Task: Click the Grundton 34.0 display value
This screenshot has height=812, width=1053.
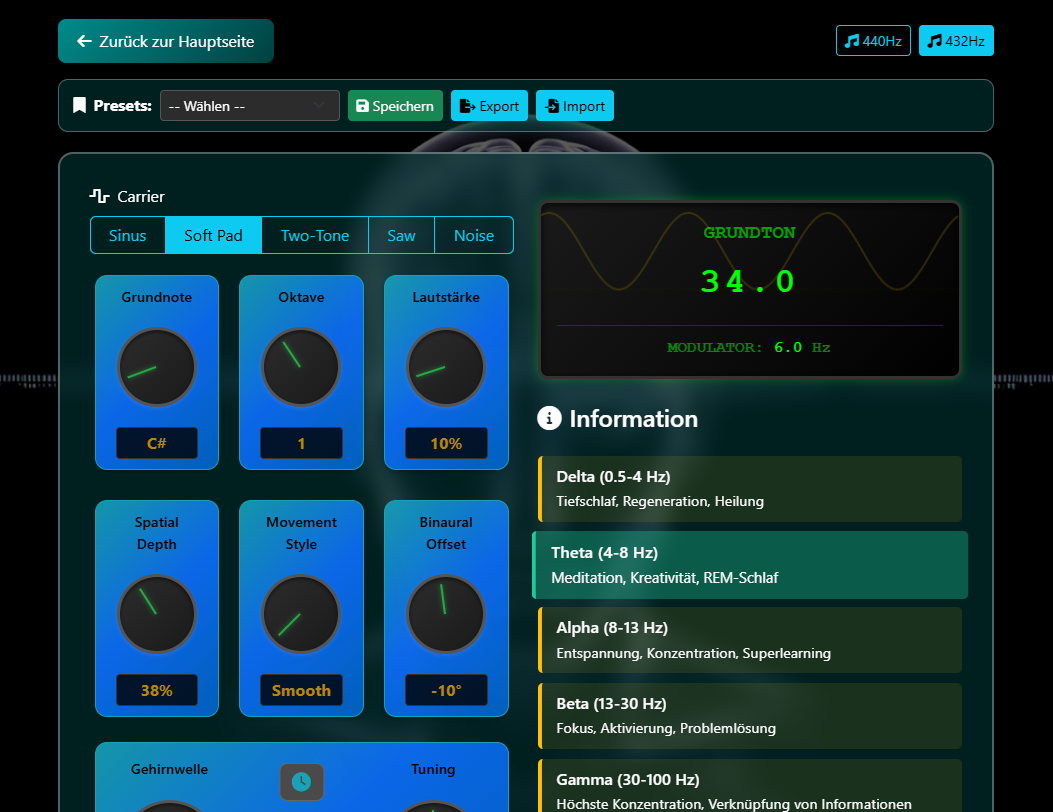Action: pyautogui.click(x=748, y=281)
